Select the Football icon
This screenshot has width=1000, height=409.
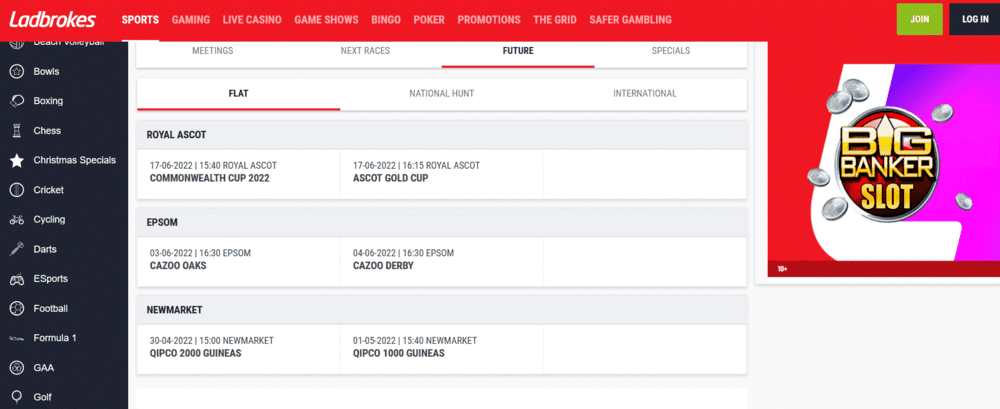17,309
